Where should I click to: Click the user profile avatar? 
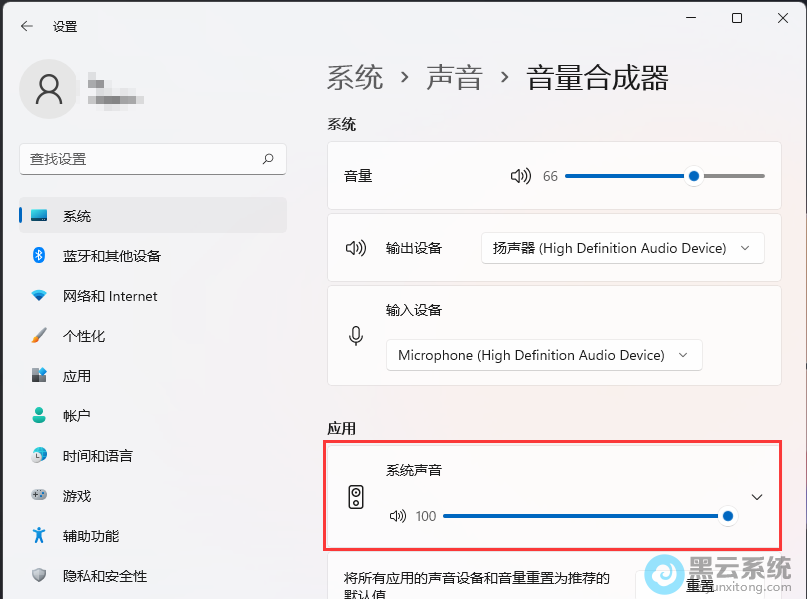[48, 88]
